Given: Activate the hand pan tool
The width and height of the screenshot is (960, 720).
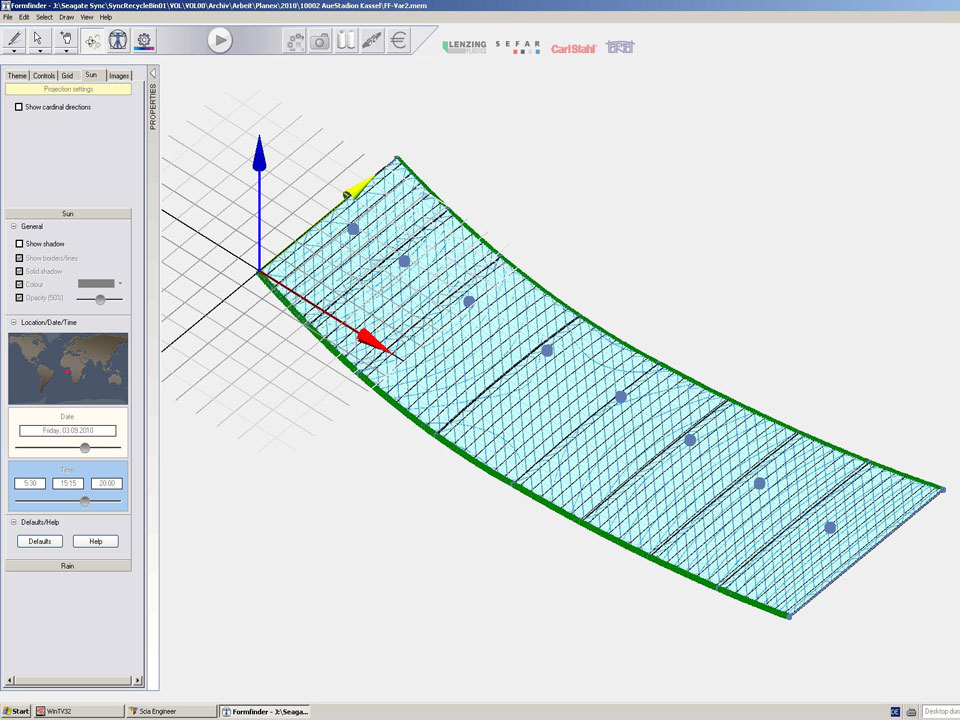Looking at the screenshot, I should coord(67,38).
